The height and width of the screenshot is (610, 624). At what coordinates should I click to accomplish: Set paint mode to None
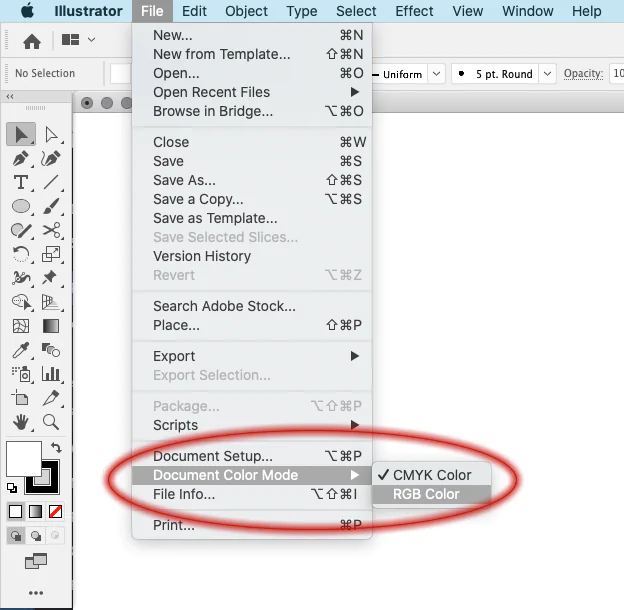[55, 511]
